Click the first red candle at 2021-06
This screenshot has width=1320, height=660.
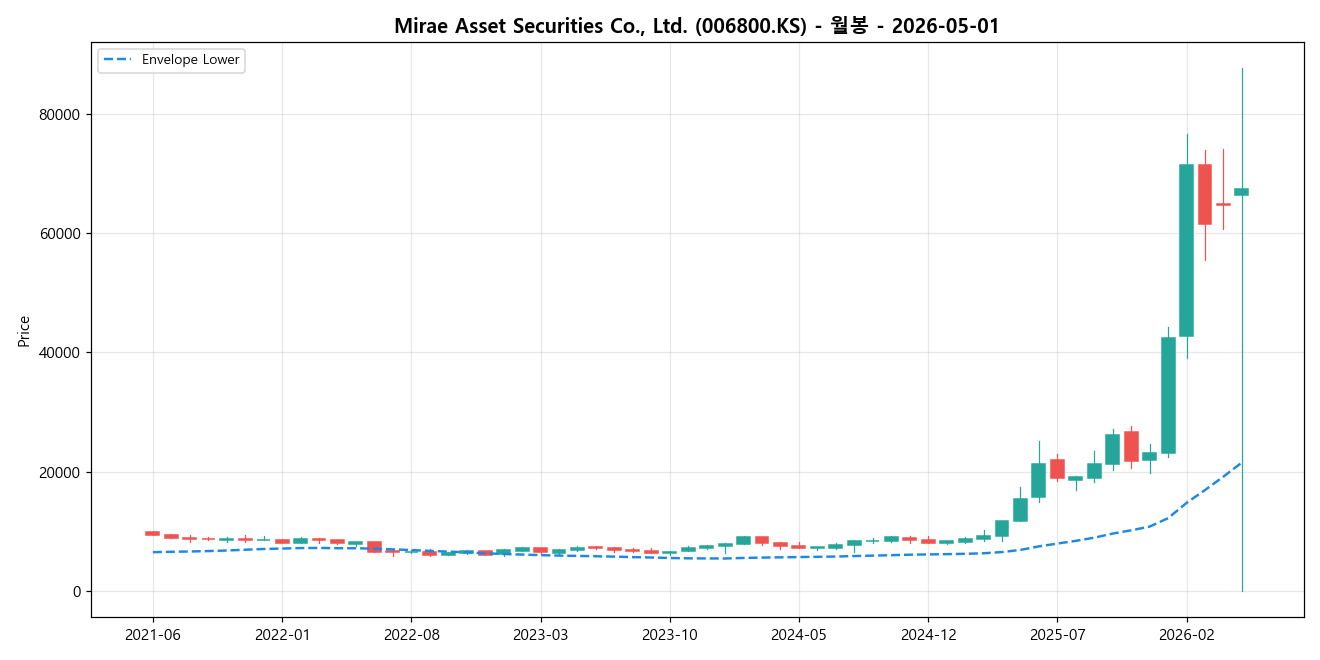[152, 533]
